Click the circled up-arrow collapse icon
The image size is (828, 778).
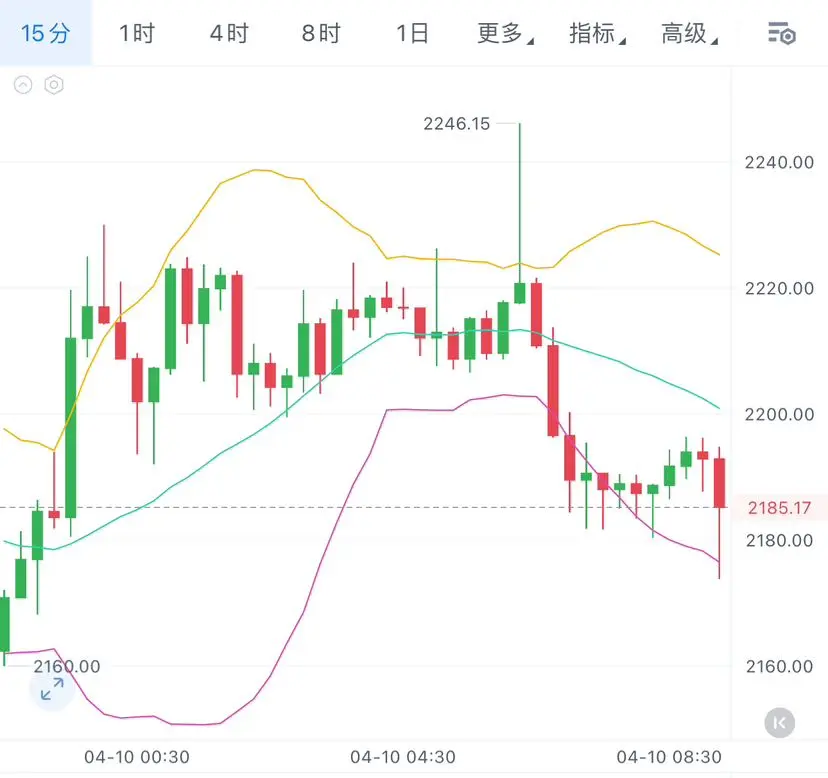(x=23, y=85)
